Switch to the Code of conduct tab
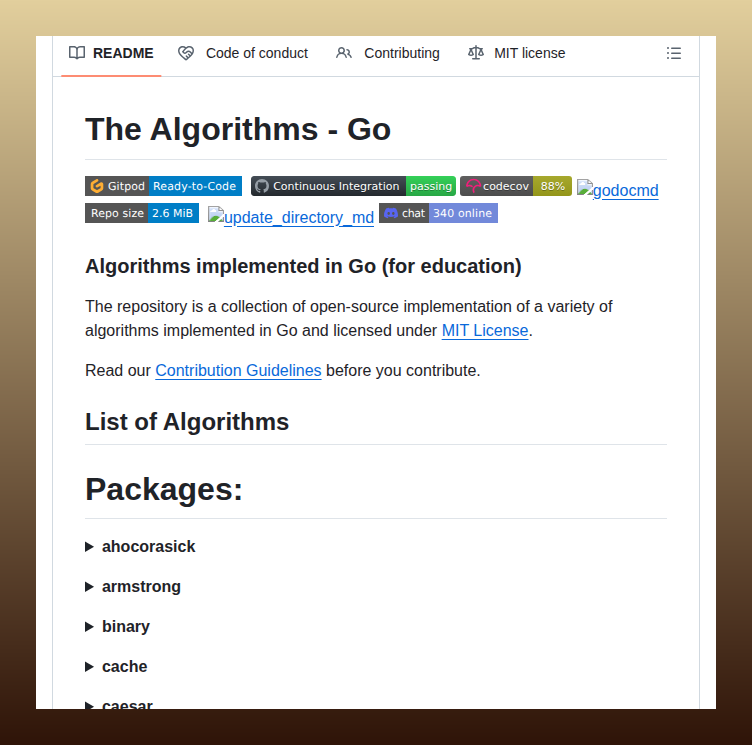 (x=243, y=53)
